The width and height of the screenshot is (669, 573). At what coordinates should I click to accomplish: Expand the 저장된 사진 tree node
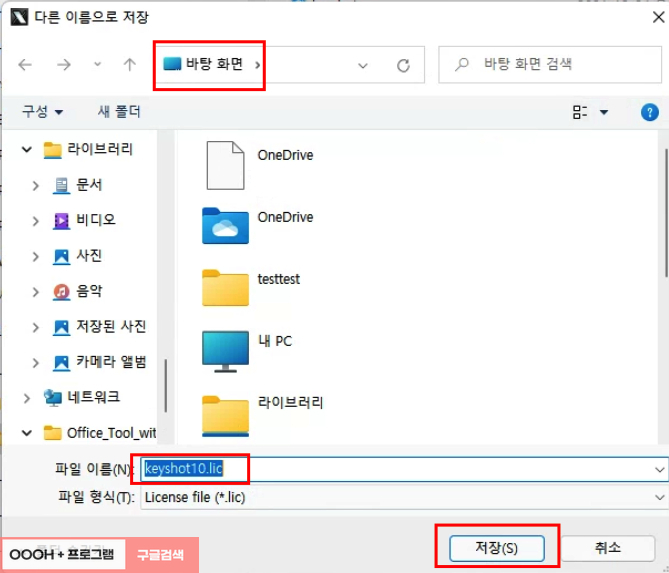pyautogui.click(x=35, y=327)
